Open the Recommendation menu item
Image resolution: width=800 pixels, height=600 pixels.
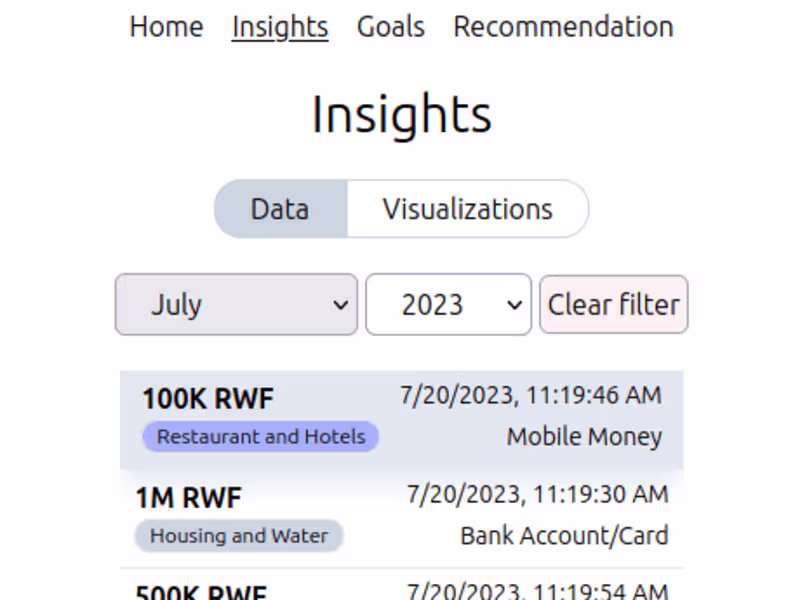click(x=563, y=27)
